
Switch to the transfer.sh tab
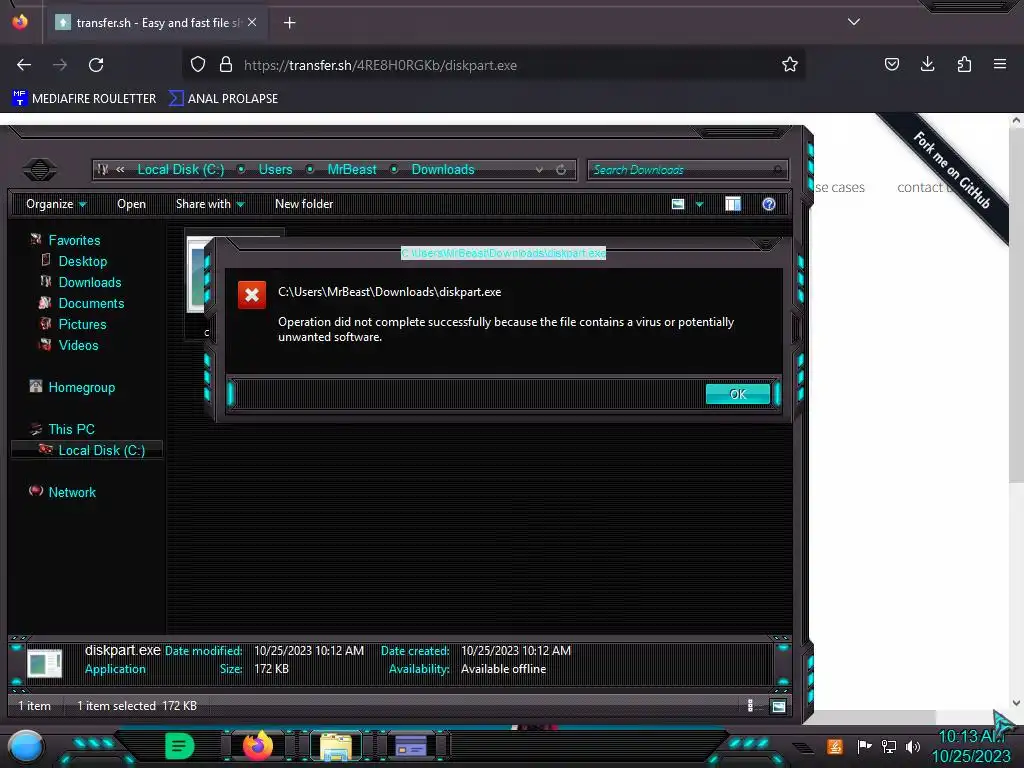point(156,22)
